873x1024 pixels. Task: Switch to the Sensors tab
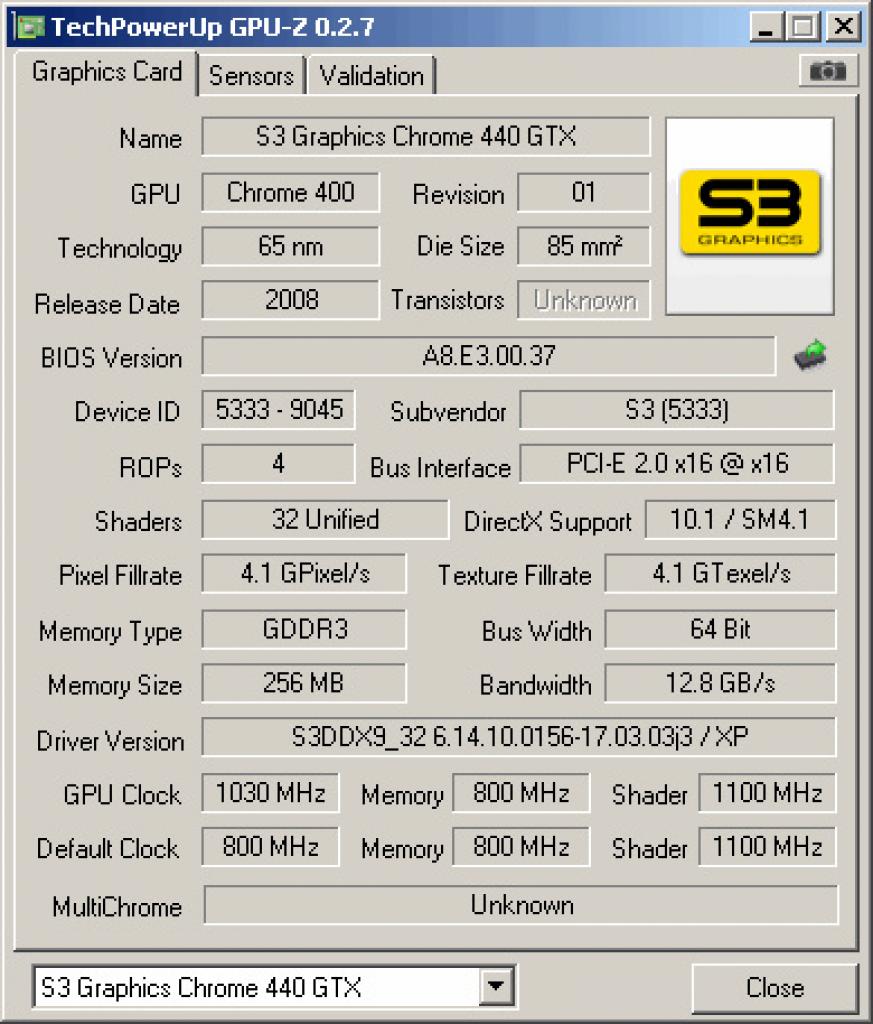point(251,76)
